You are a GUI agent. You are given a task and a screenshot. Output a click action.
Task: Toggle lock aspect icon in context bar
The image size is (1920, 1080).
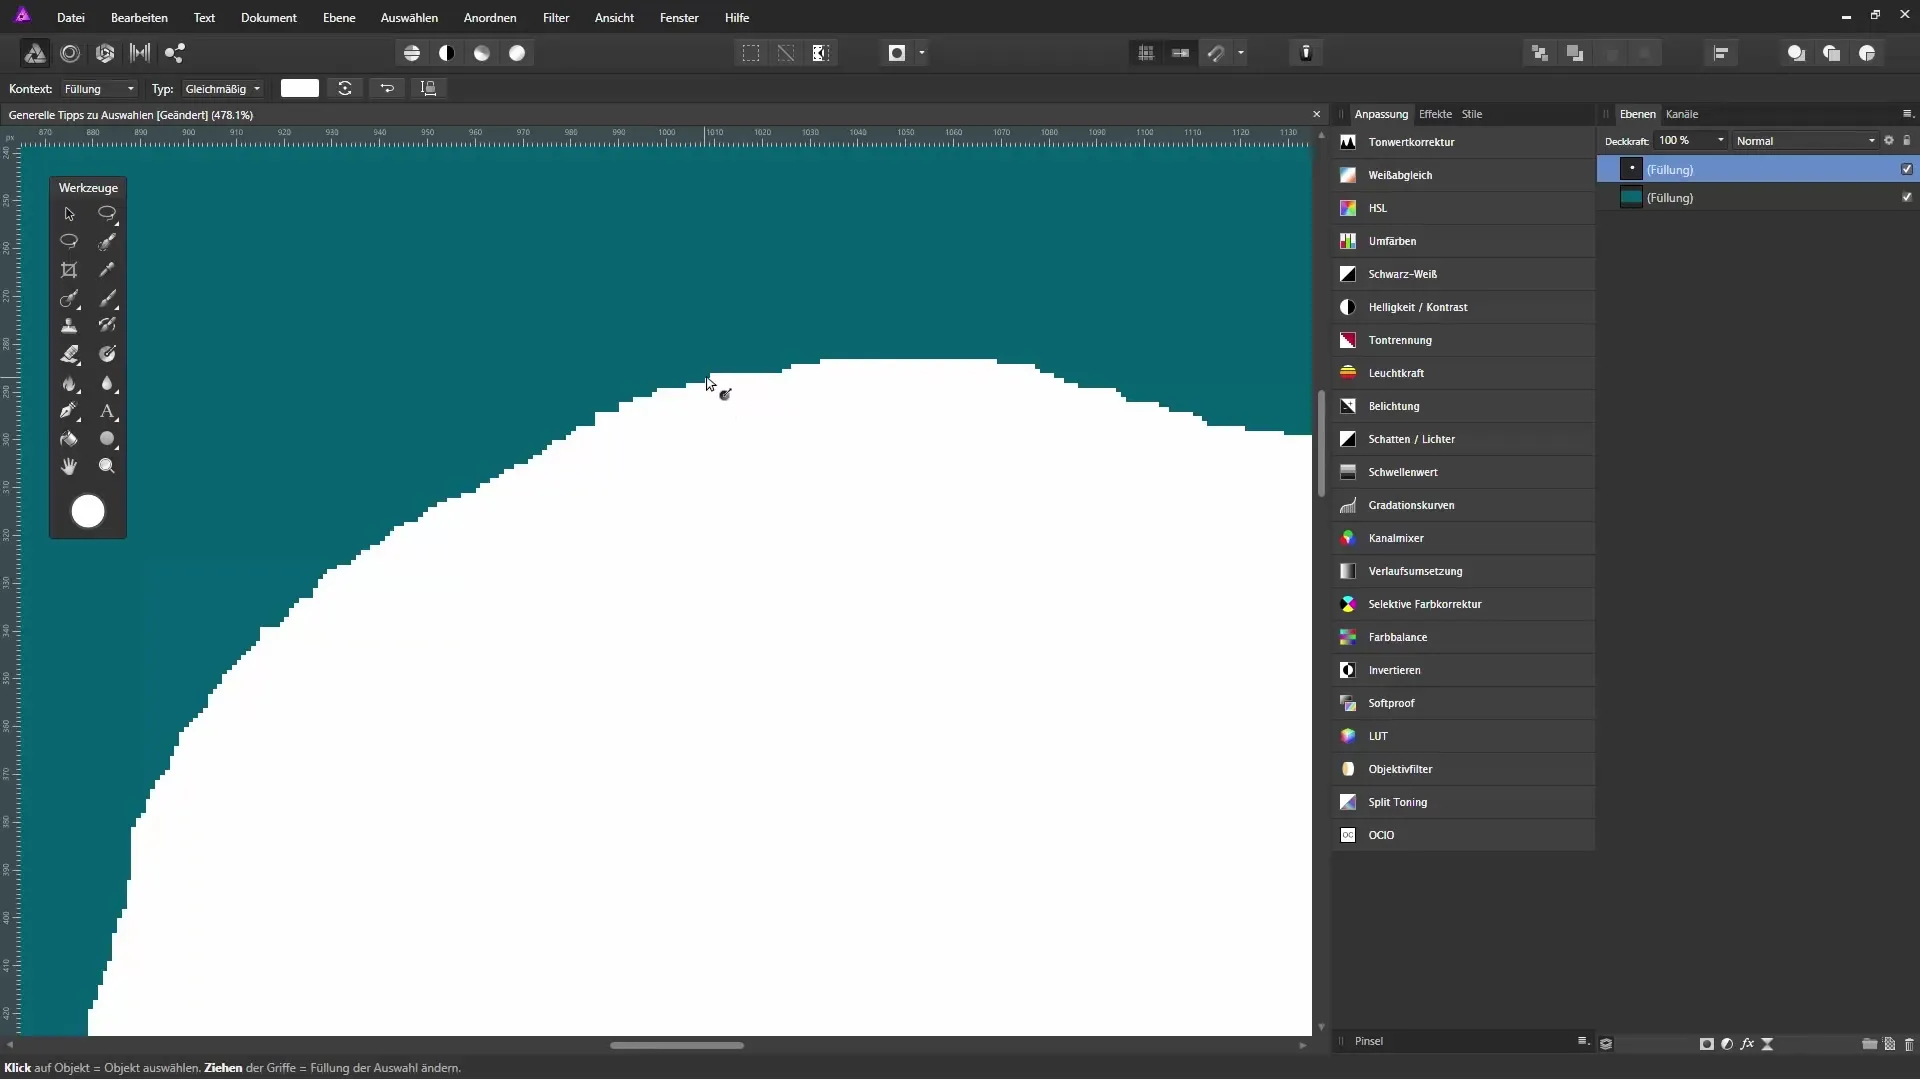[x=429, y=88]
